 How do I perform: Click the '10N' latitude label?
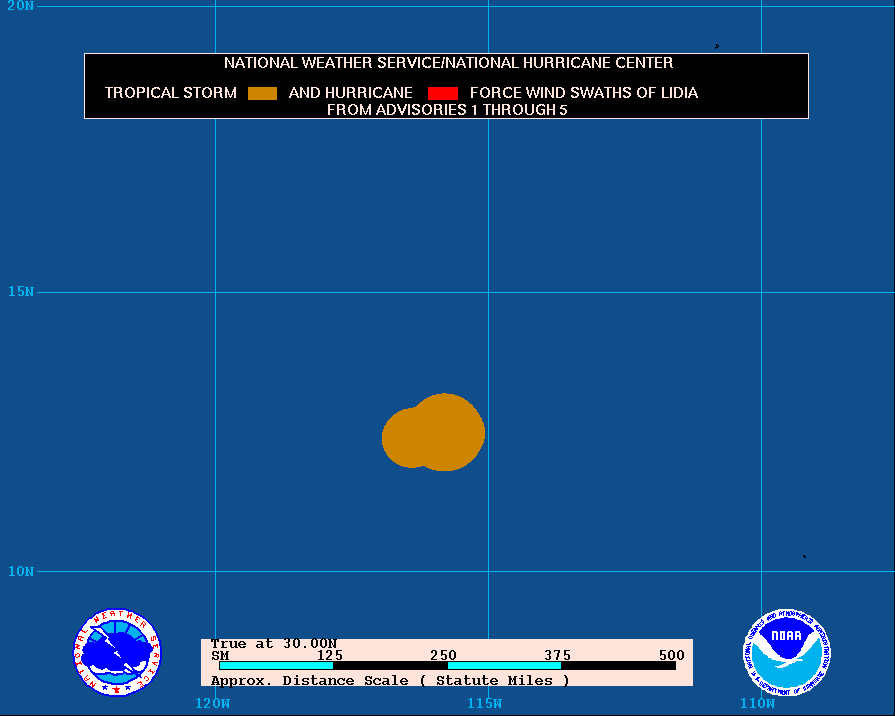coord(21,572)
